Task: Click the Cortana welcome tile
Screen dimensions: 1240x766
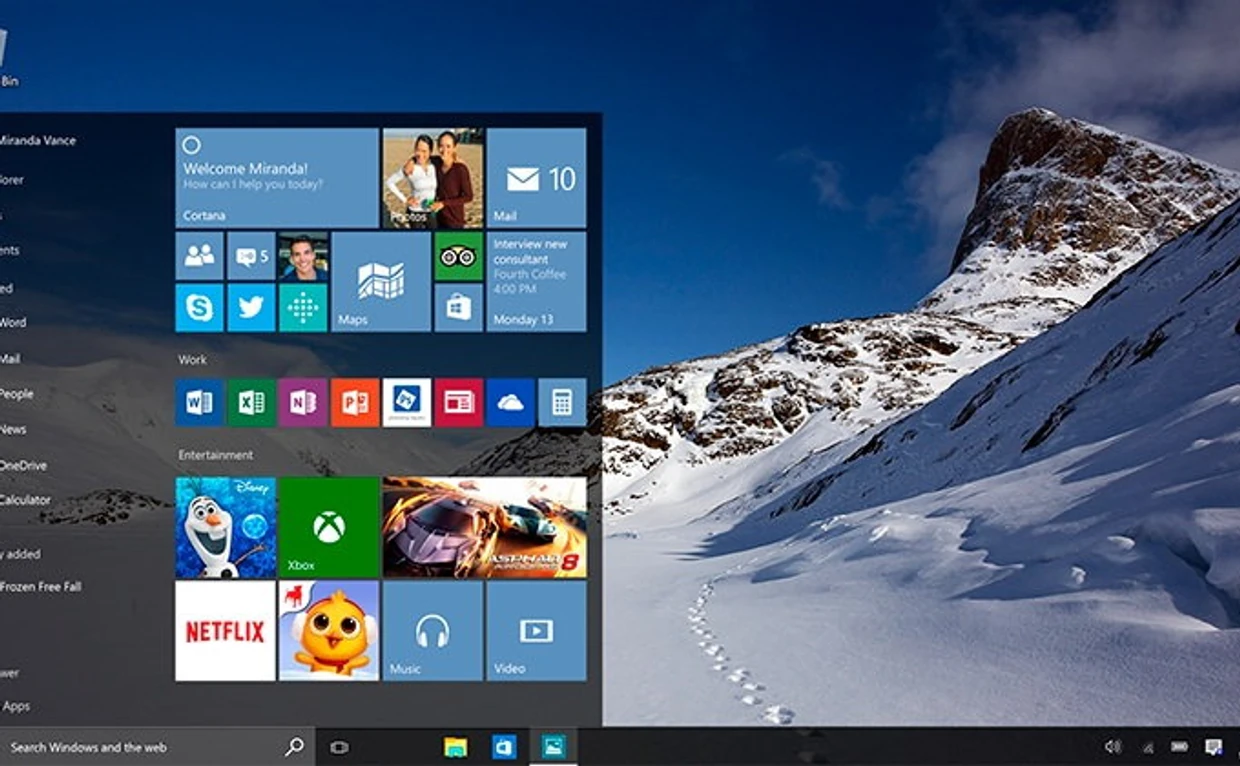Action: point(277,178)
